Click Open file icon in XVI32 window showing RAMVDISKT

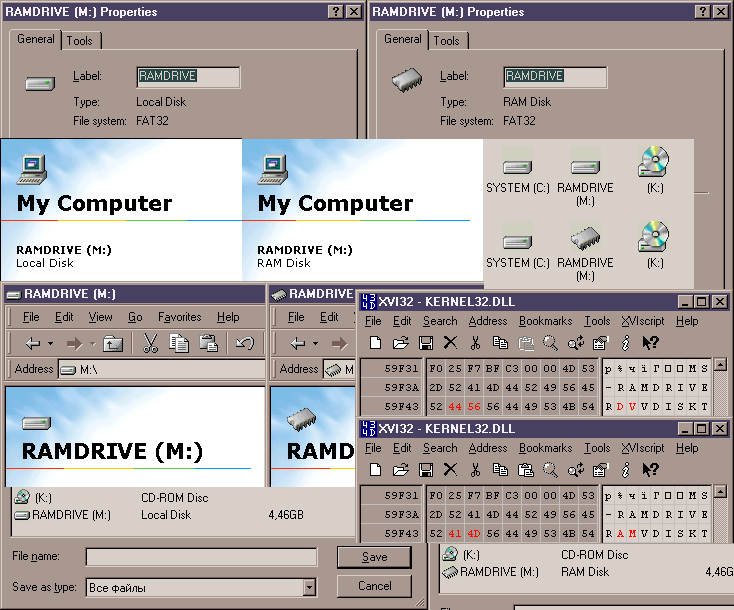pos(401,470)
